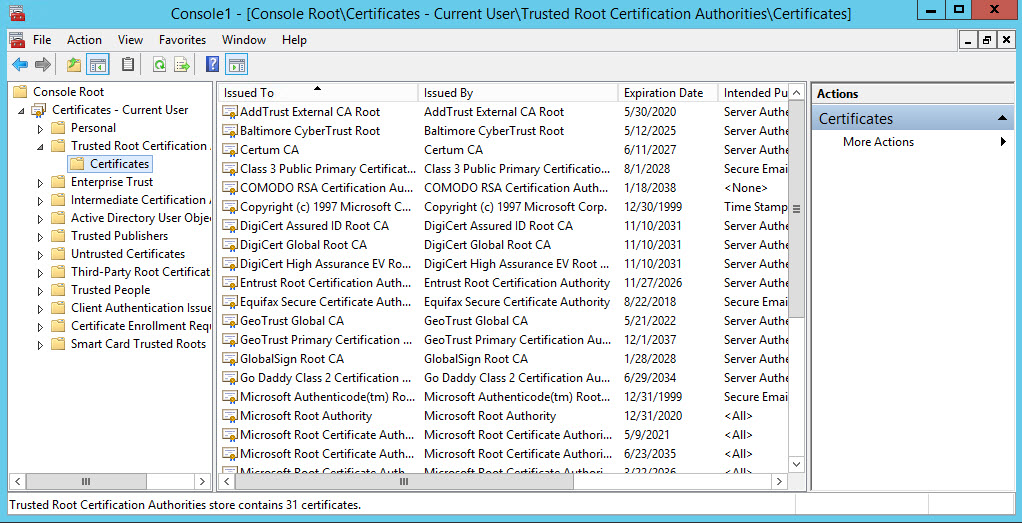Click expiration date 12/30/1999
The height and width of the screenshot is (523, 1022).
pos(652,207)
